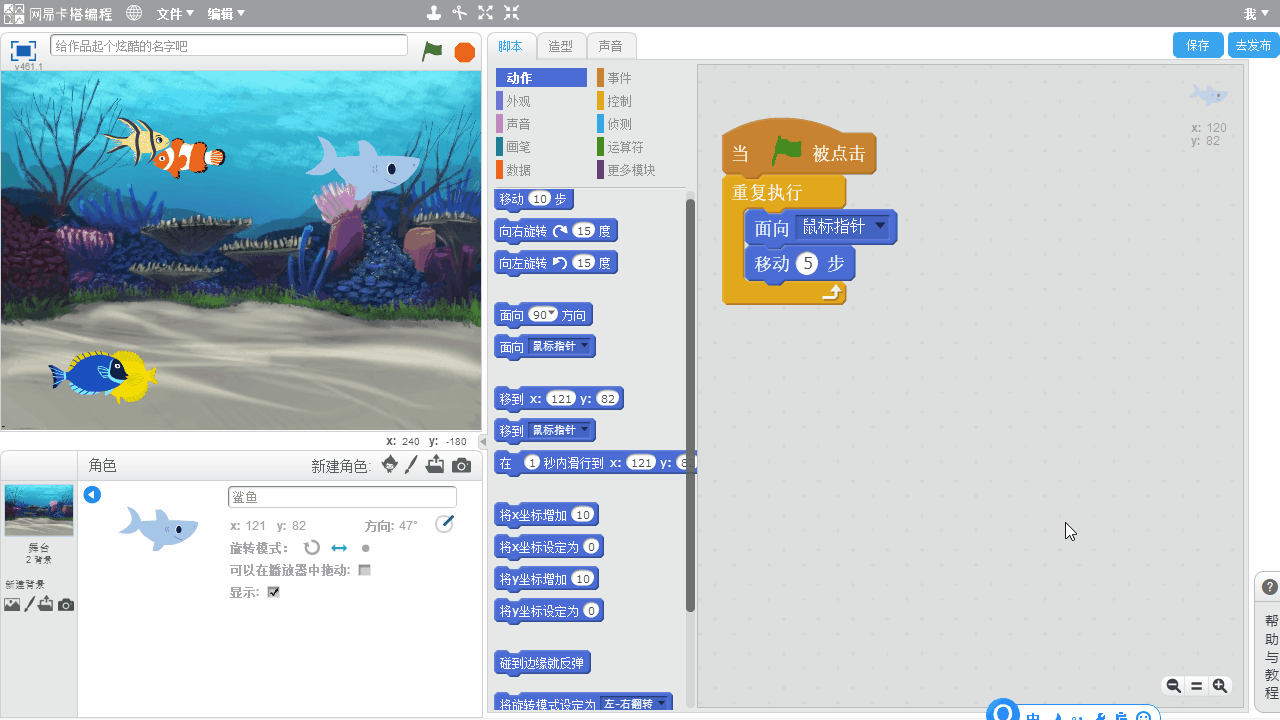Paint a new sprite with brush icon

pyautogui.click(x=411, y=465)
